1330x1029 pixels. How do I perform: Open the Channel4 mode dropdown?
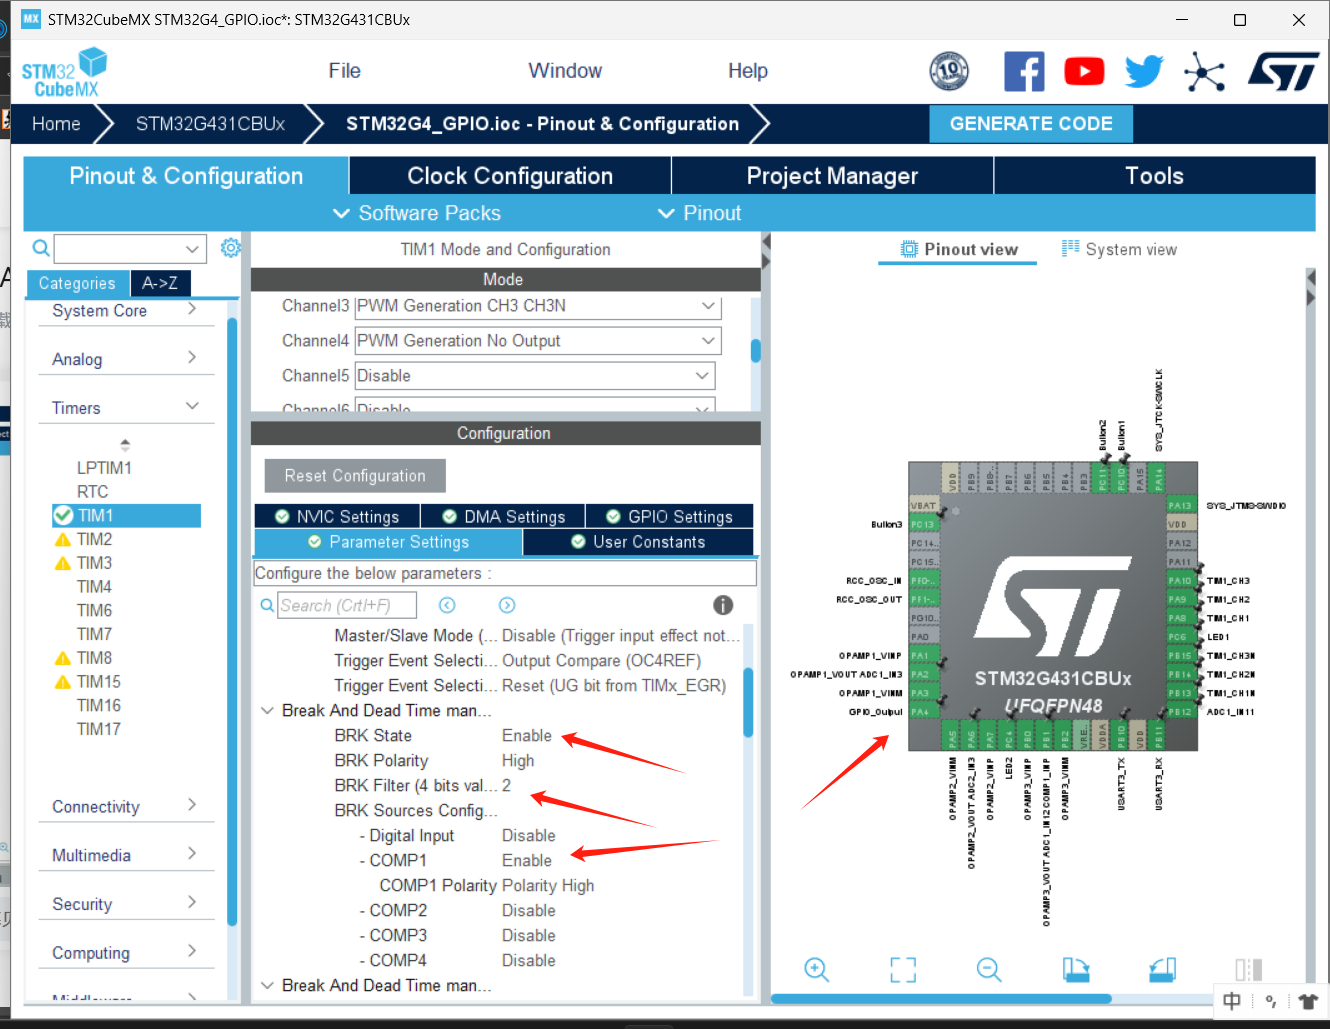click(x=708, y=341)
